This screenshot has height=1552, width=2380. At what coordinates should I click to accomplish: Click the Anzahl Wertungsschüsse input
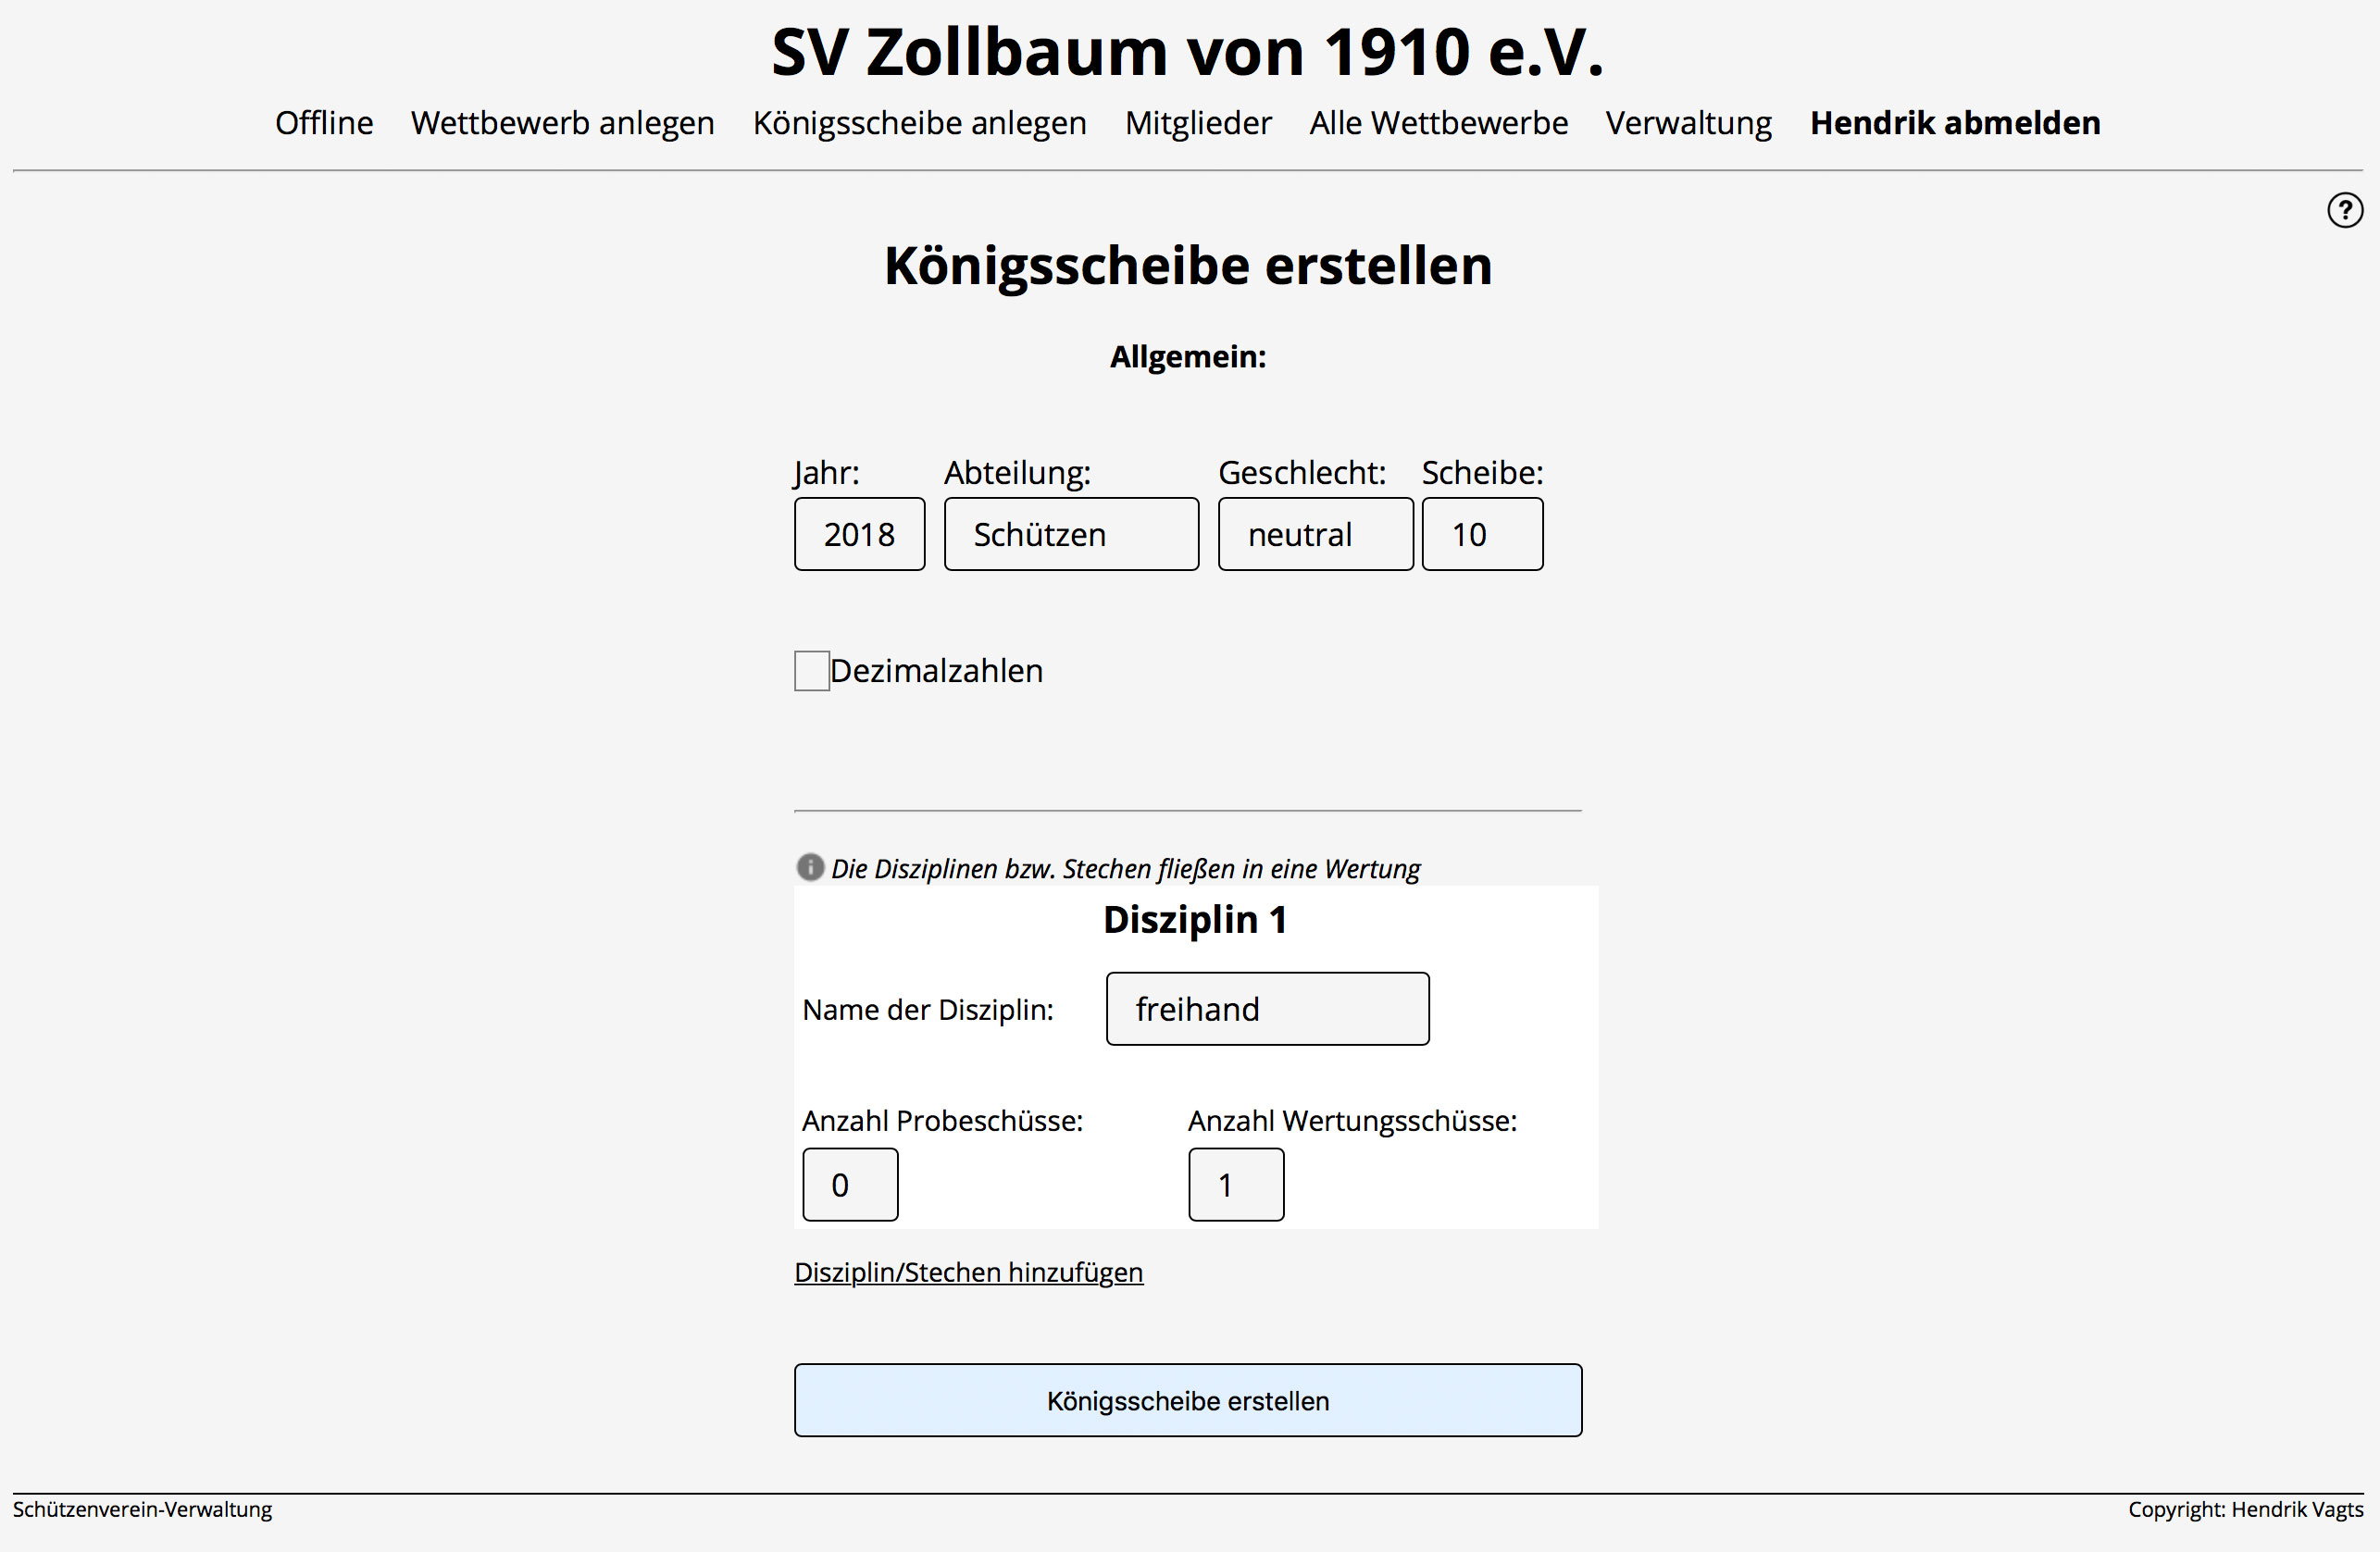click(1235, 1184)
